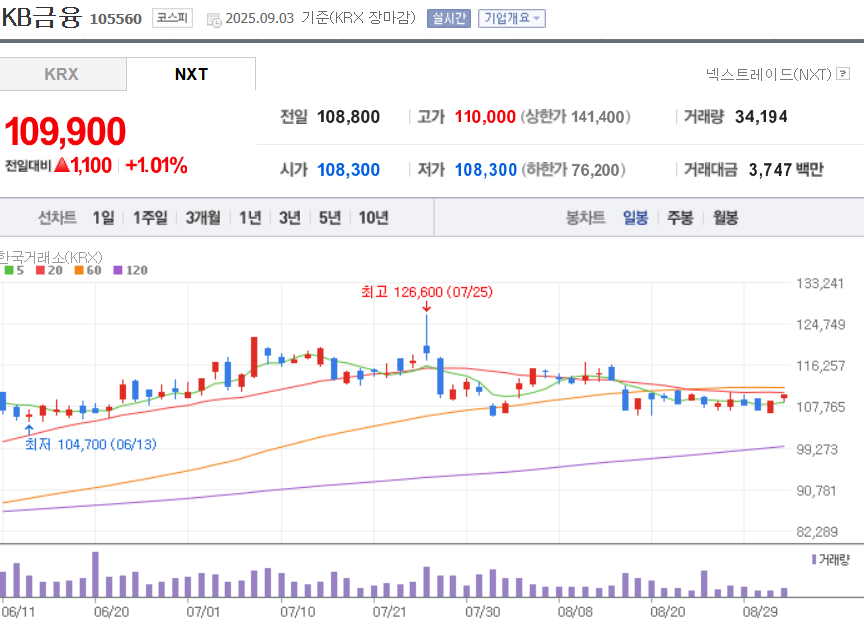The height and width of the screenshot is (627, 864).
Task: Select the 1년 line chart period
Action: (x=250, y=218)
